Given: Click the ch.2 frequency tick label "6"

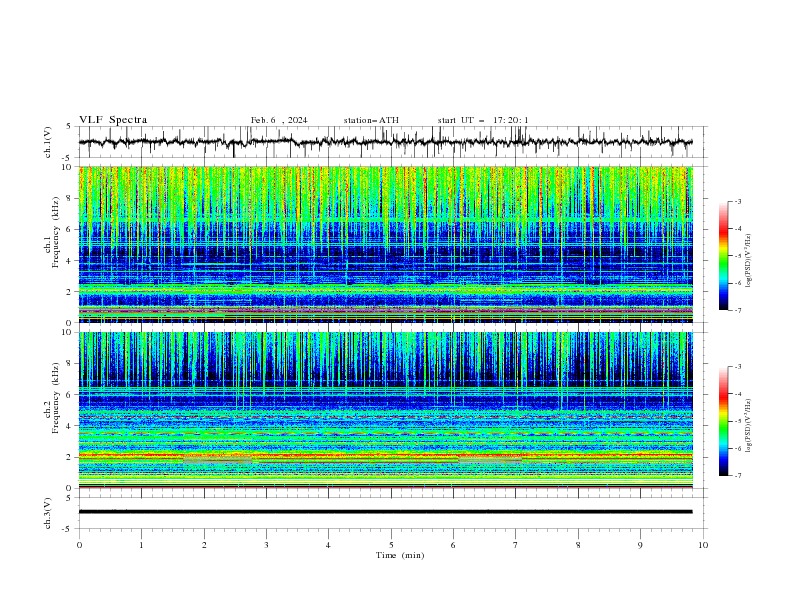Looking at the screenshot, I should [x=70, y=395].
